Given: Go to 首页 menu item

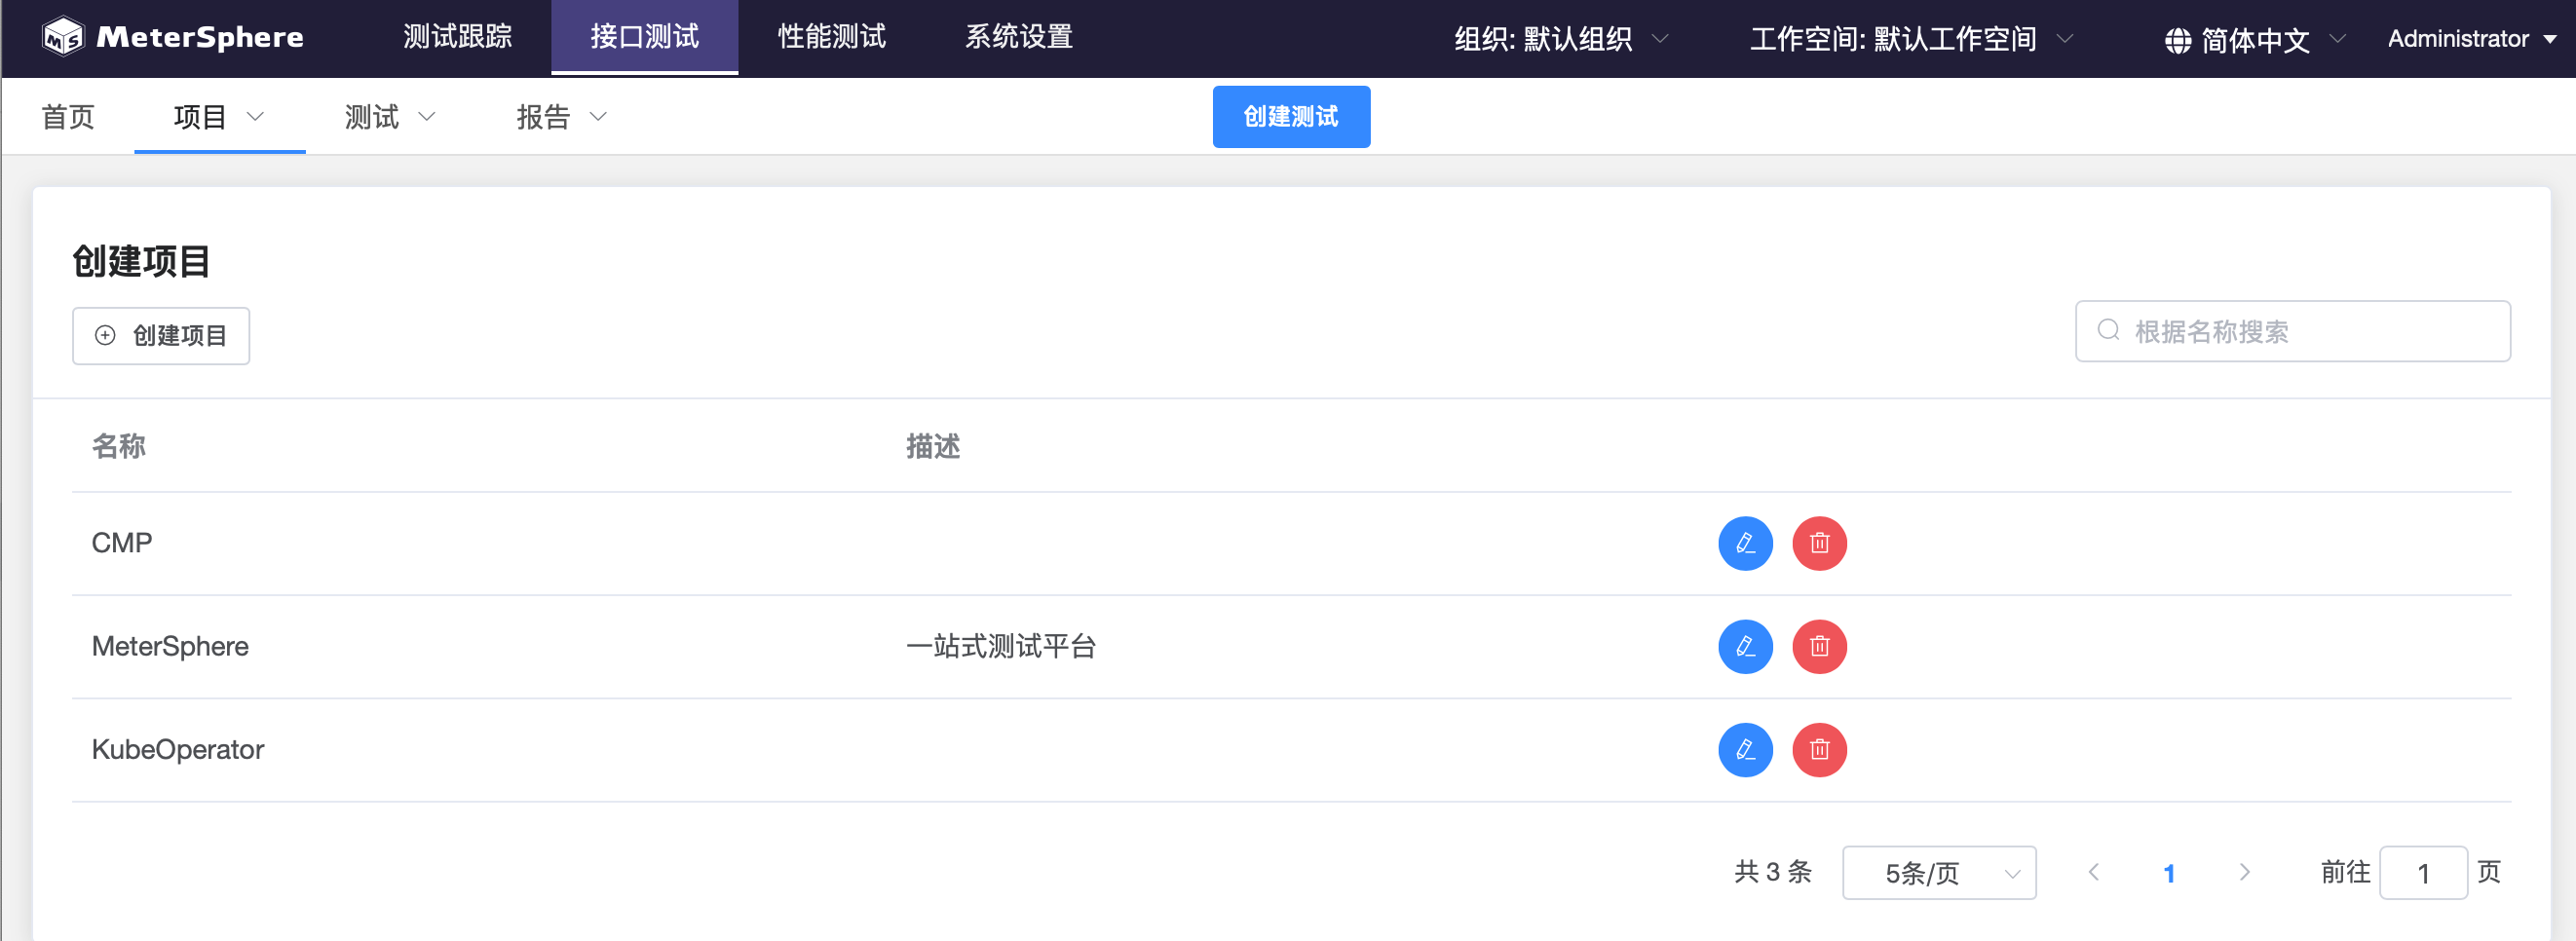Looking at the screenshot, I should point(68,117).
